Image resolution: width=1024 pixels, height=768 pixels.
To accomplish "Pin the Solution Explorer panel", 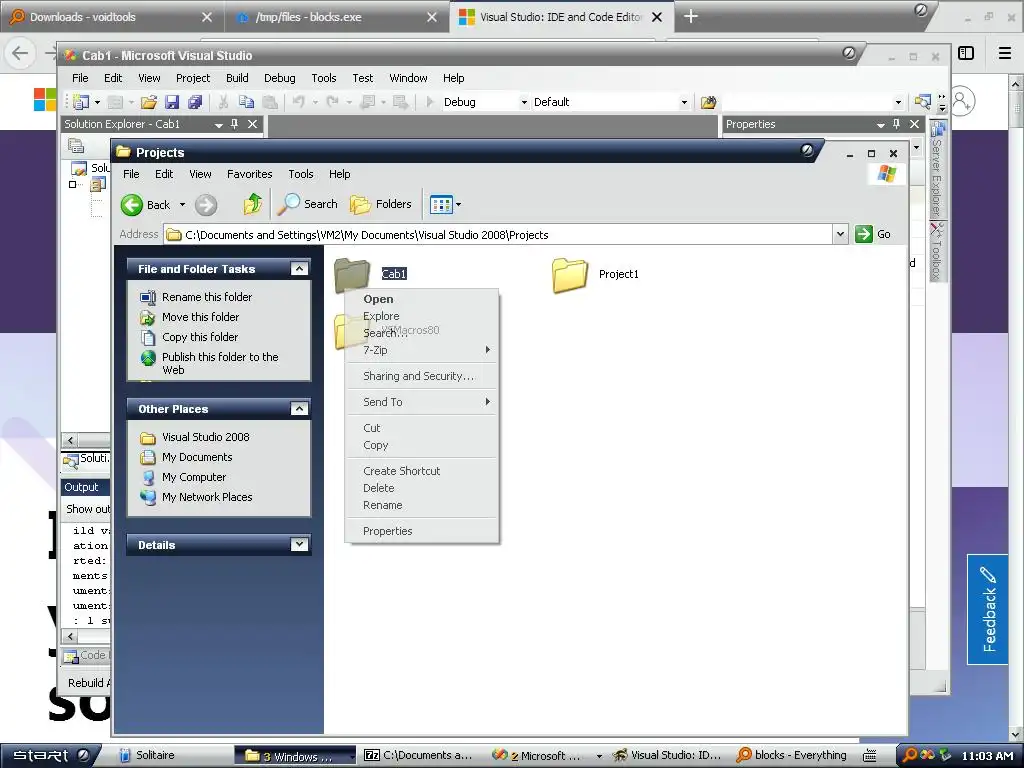I will (x=235, y=124).
